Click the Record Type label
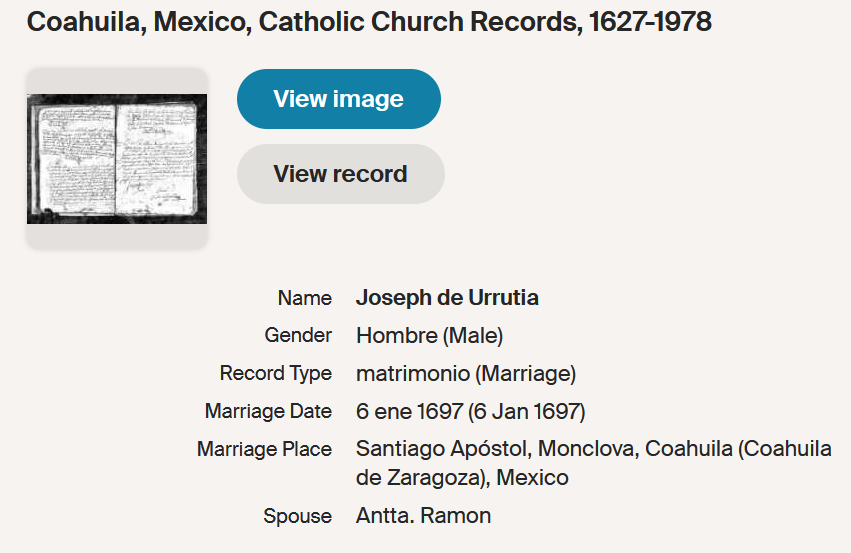 (276, 374)
